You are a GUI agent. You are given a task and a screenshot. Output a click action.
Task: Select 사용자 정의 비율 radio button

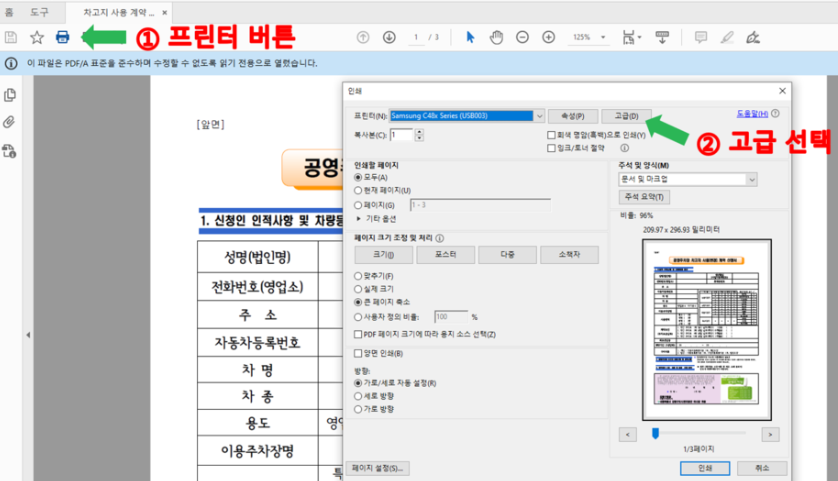[x=358, y=317]
